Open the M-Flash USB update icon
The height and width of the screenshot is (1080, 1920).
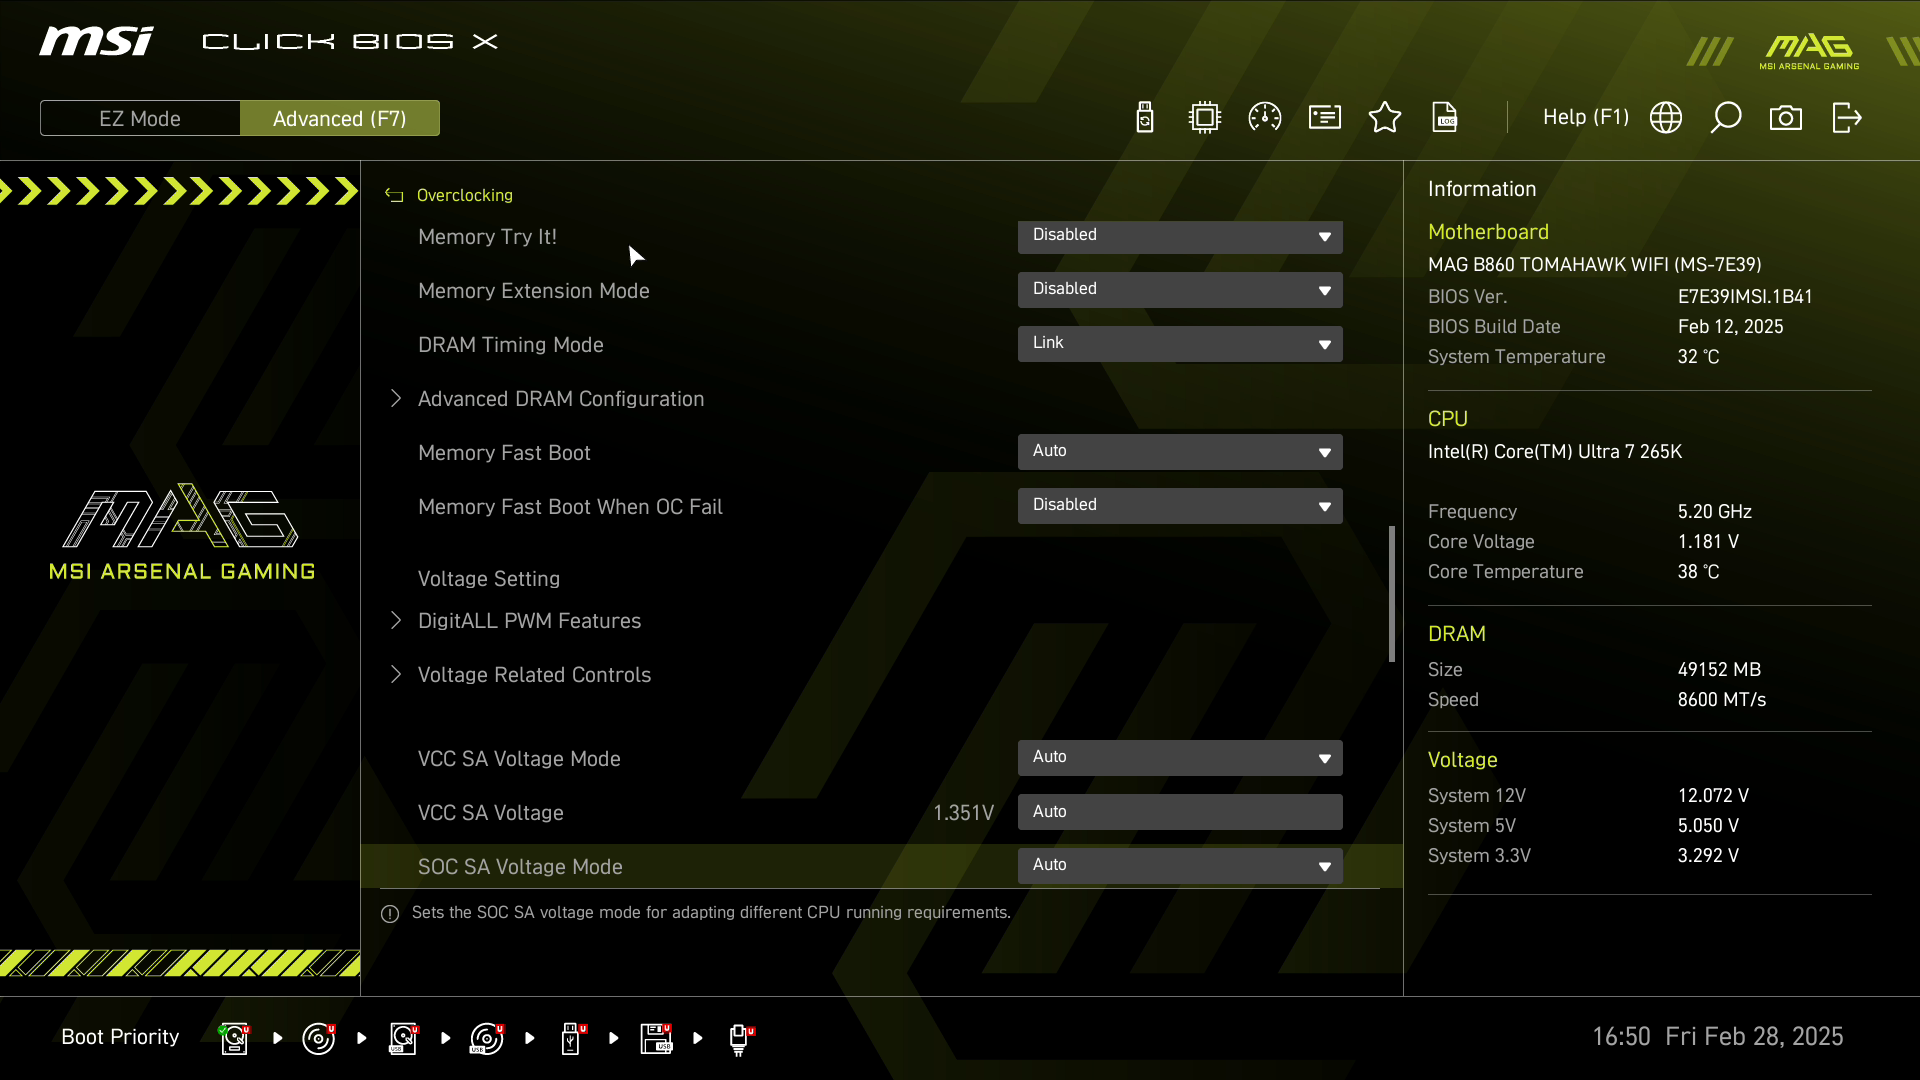1145,118
